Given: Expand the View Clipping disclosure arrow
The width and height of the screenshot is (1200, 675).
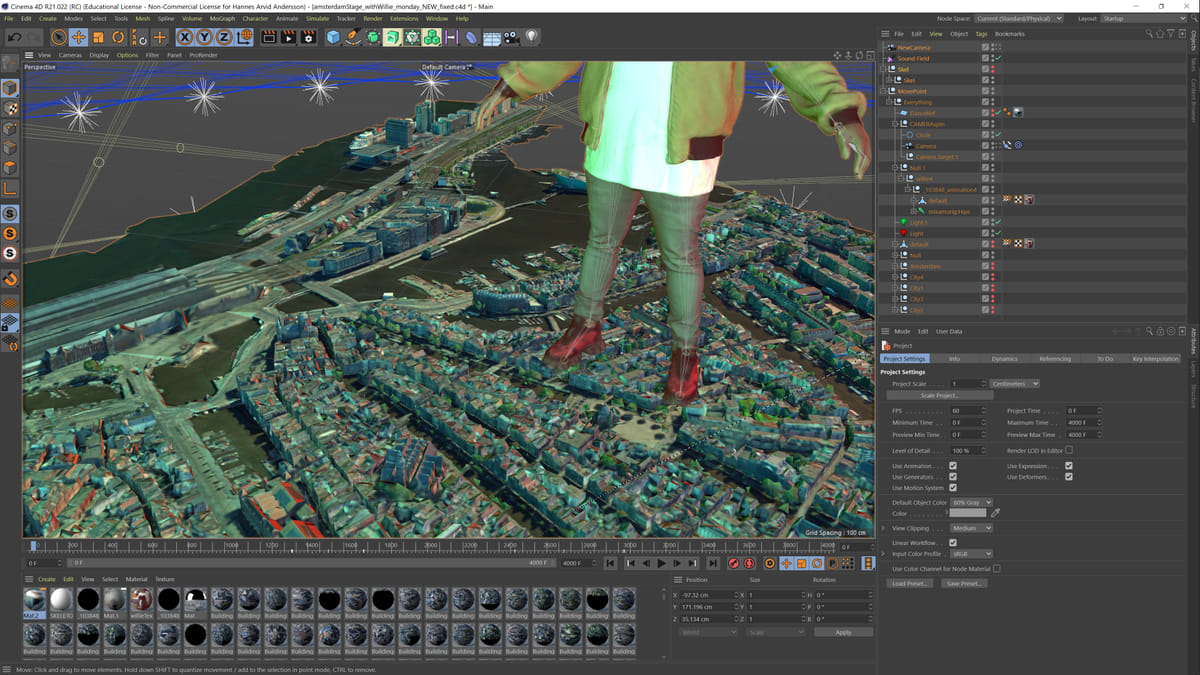Looking at the screenshot, I should pos(883,528).
